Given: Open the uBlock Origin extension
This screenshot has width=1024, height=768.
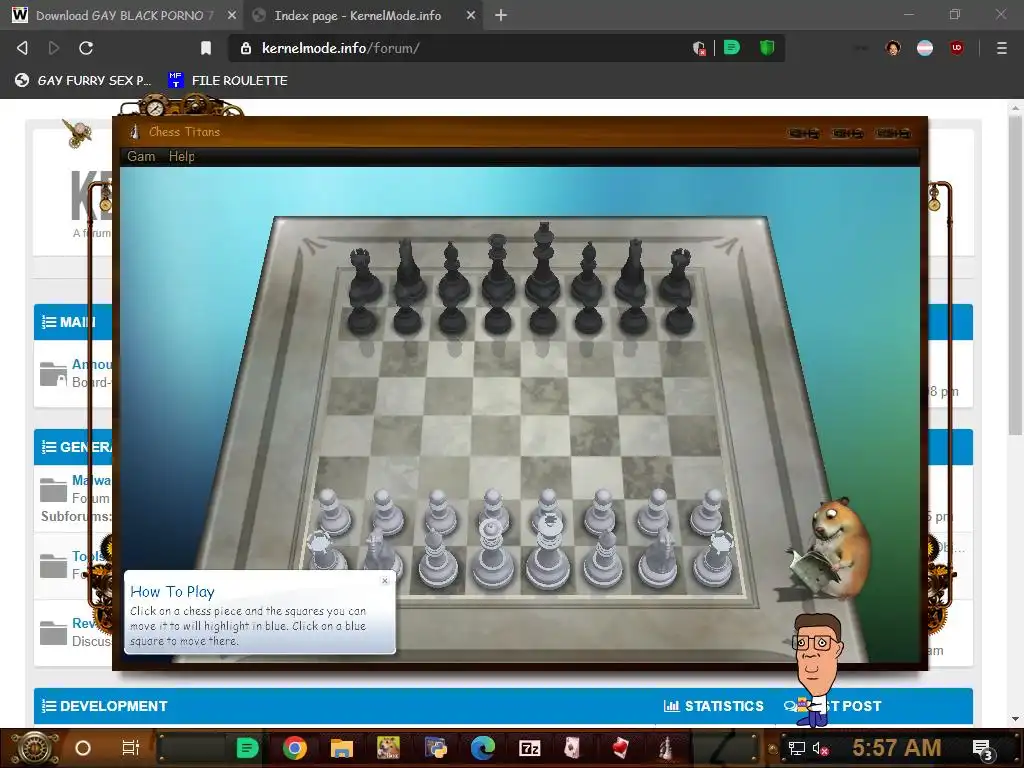Looking at the screenshot, I should pyautogui.click(x=957, y=48).
